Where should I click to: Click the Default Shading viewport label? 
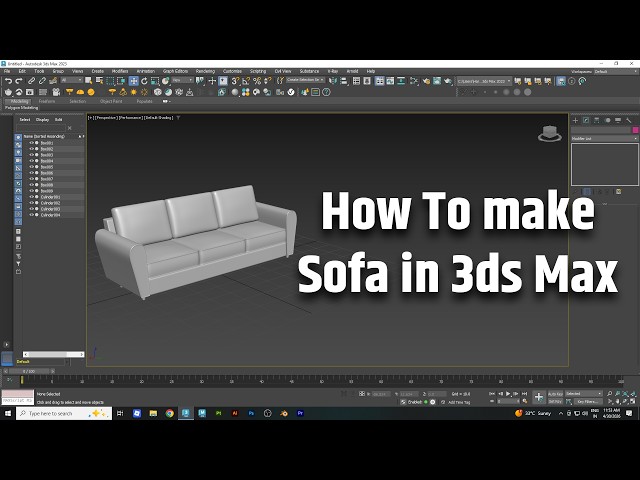click(158, 118)
